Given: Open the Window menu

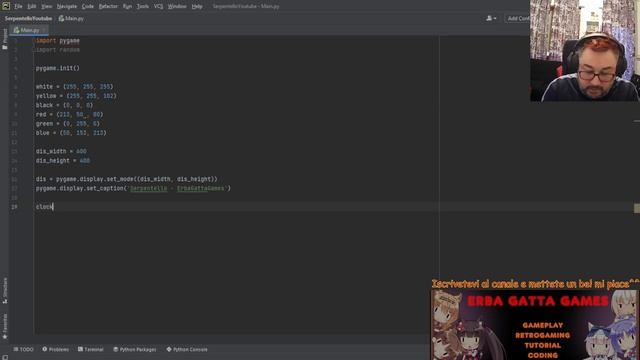Looking at the screenshot, I should [x=177, y=6].
